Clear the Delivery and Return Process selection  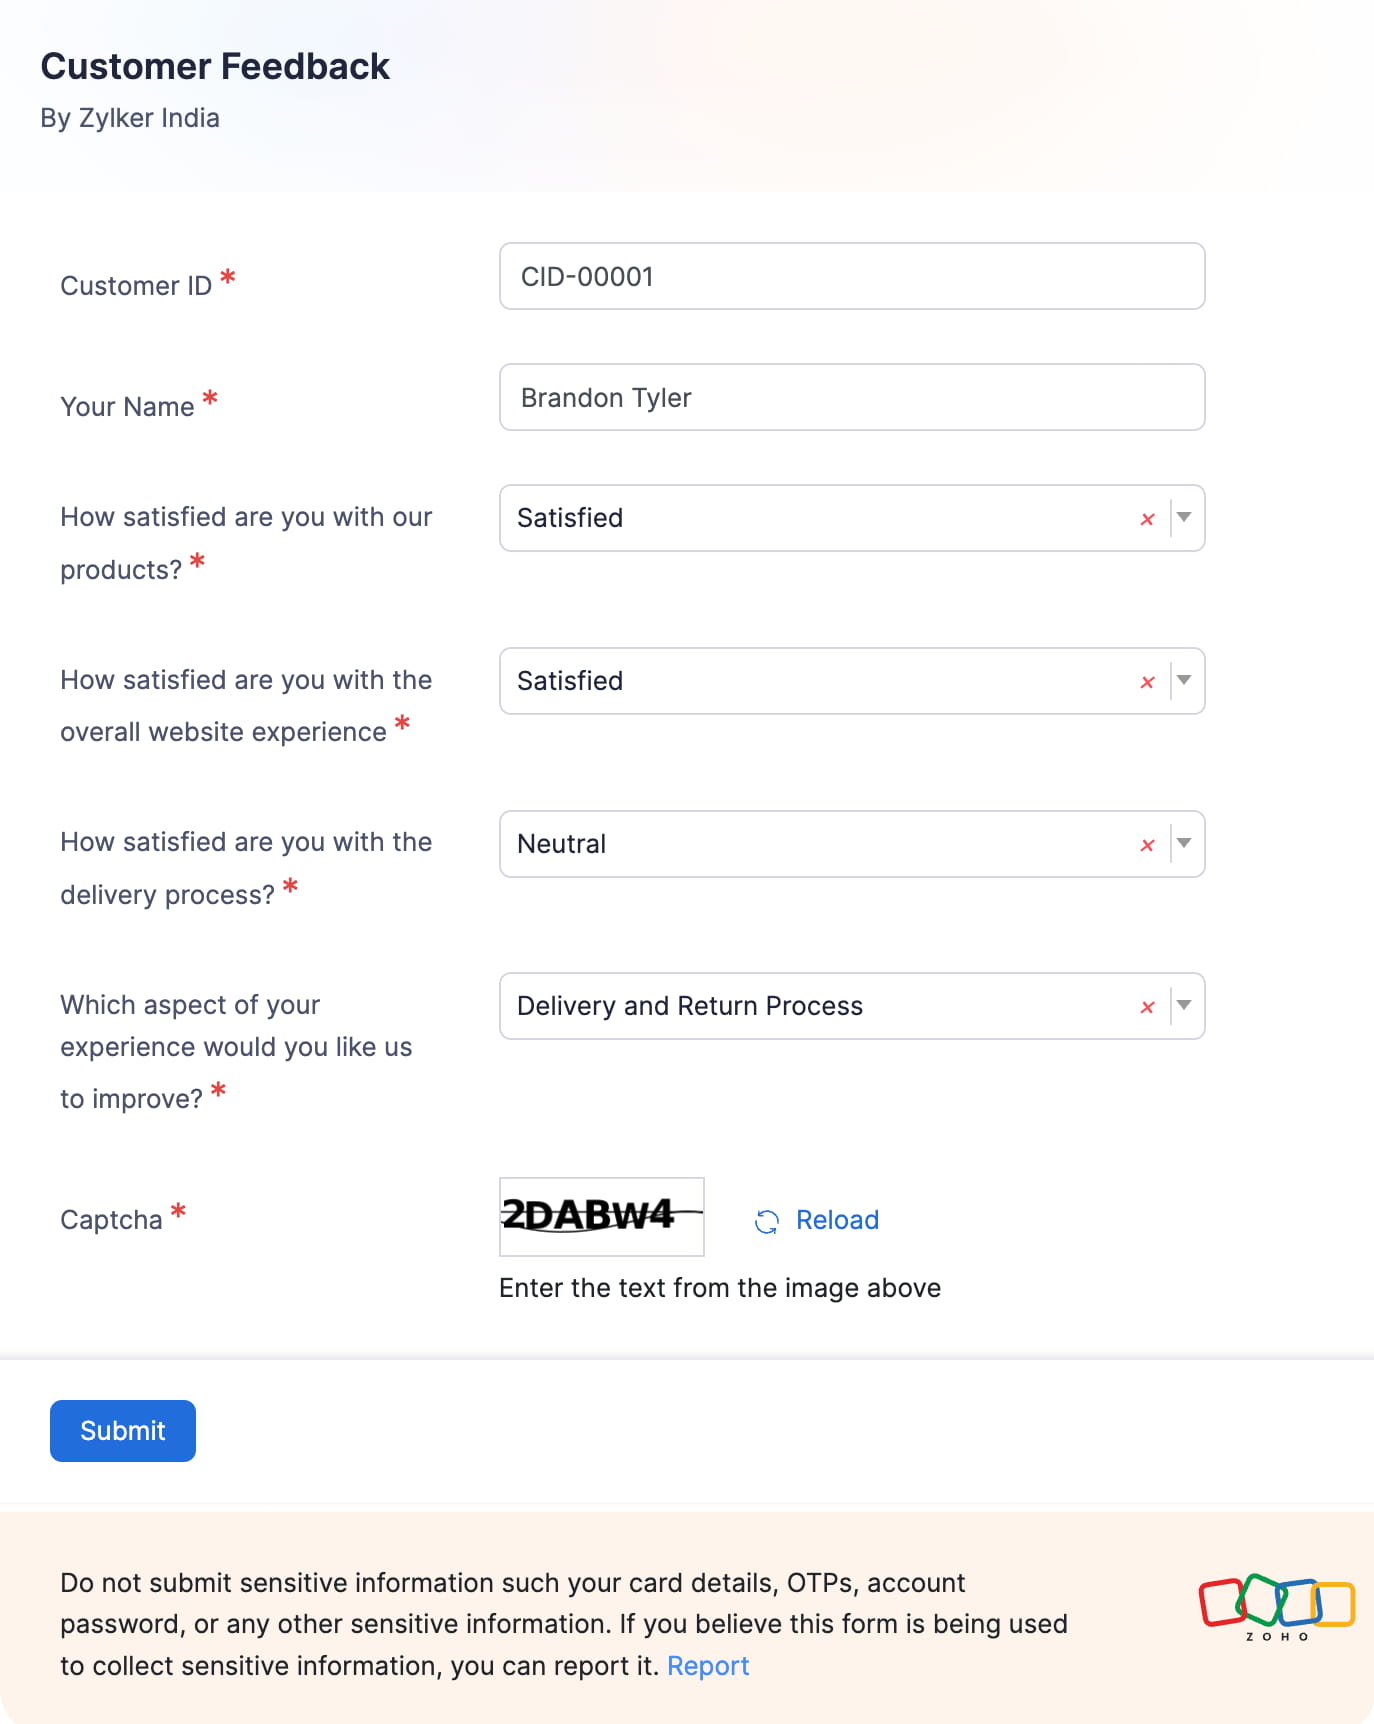[1146, 1006]
